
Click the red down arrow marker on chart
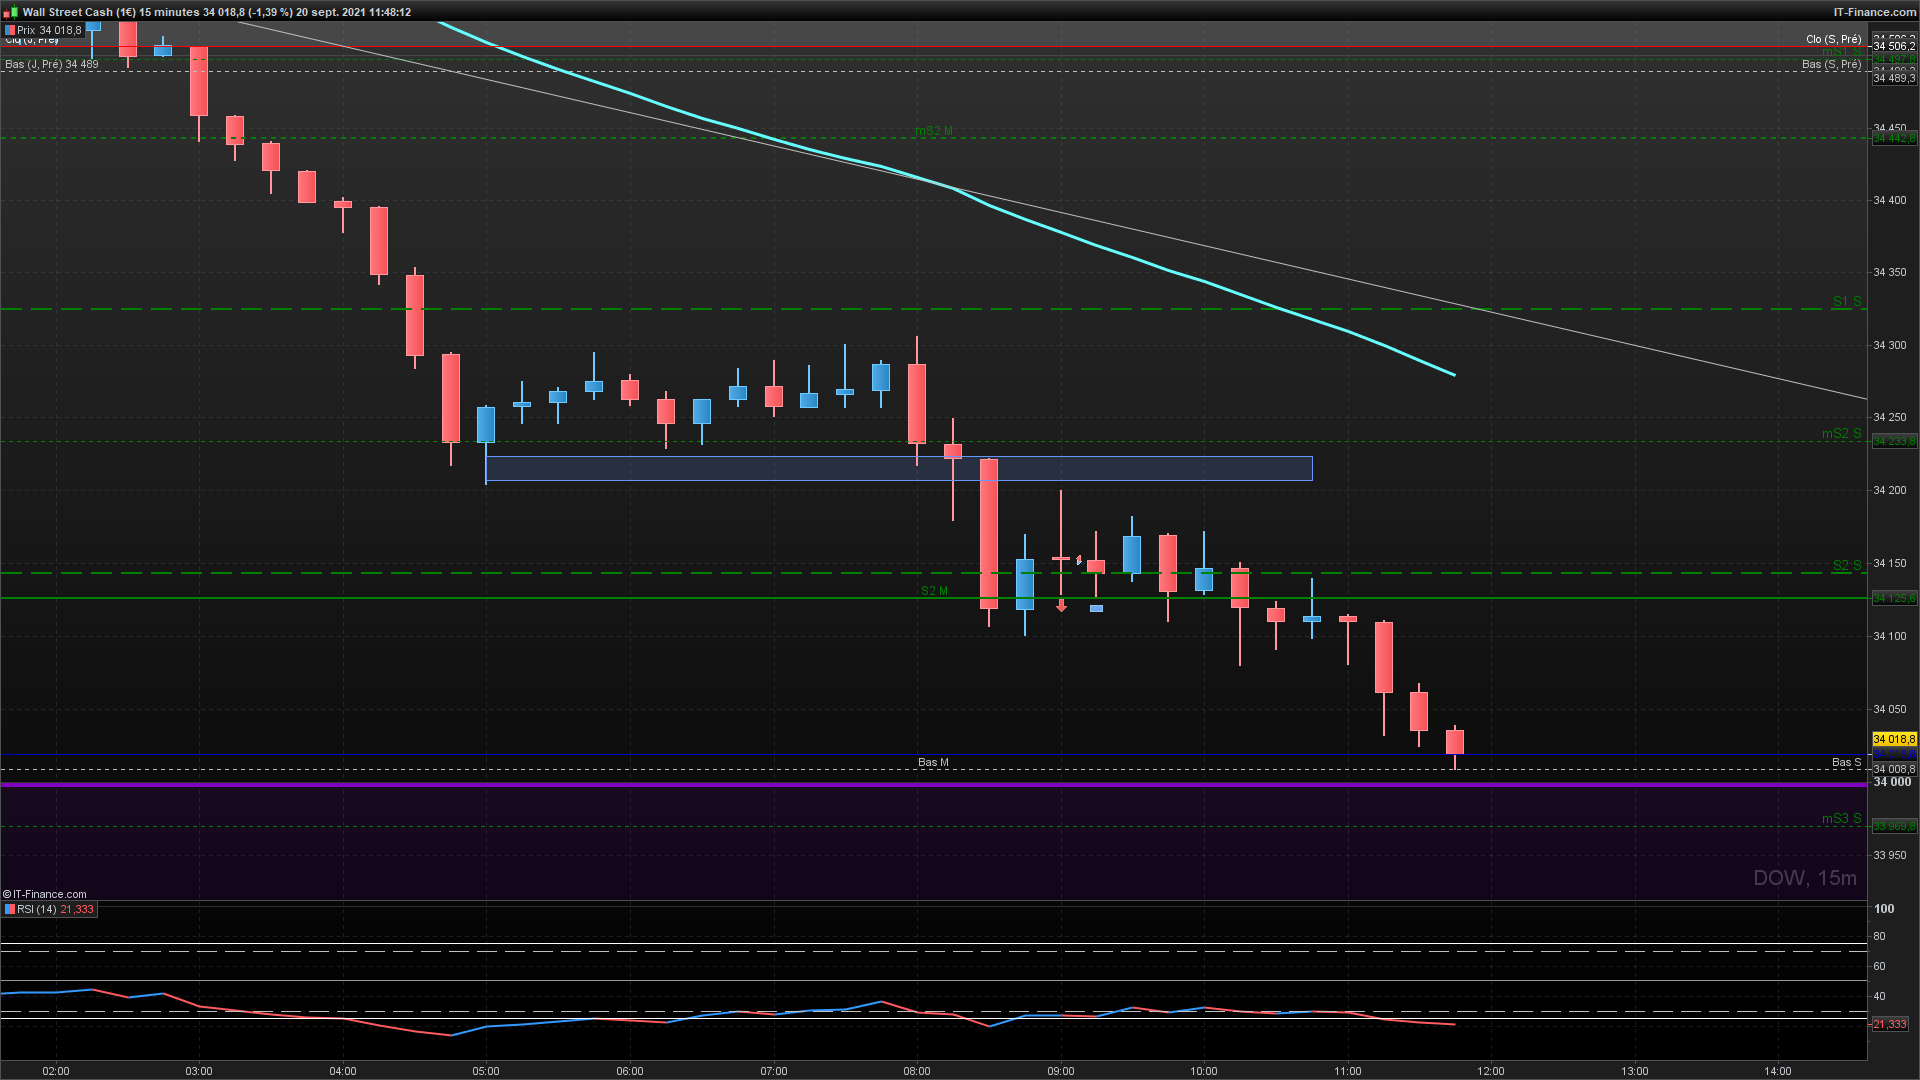1061,606
